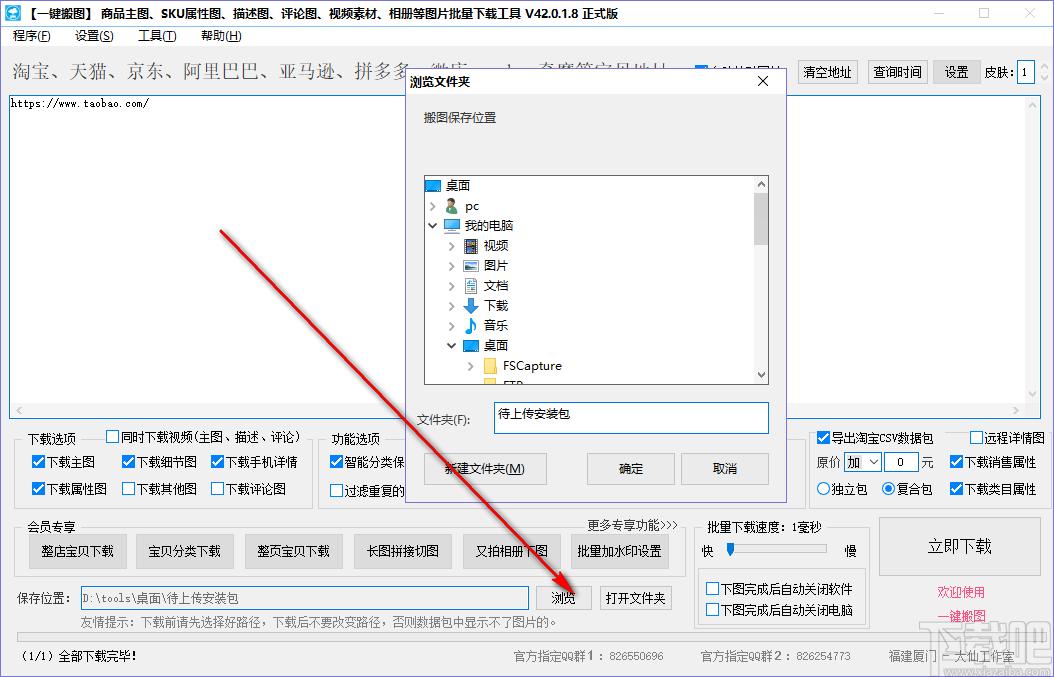Screen dimensions: 1054x677
Task: Click the 确定 button in dialog
Action: [631, 469]
